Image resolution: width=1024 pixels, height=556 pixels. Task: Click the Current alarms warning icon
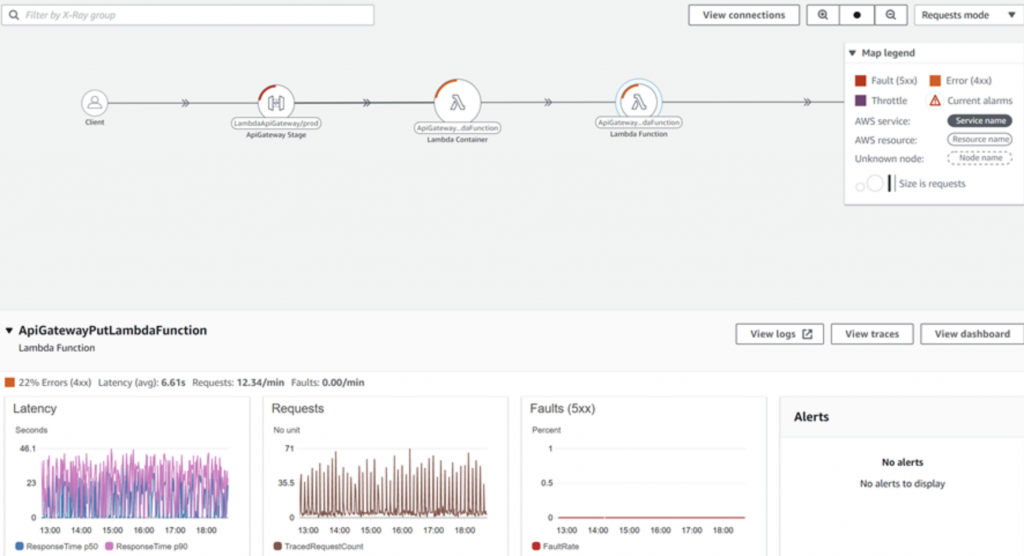click(x=935, y=101)
